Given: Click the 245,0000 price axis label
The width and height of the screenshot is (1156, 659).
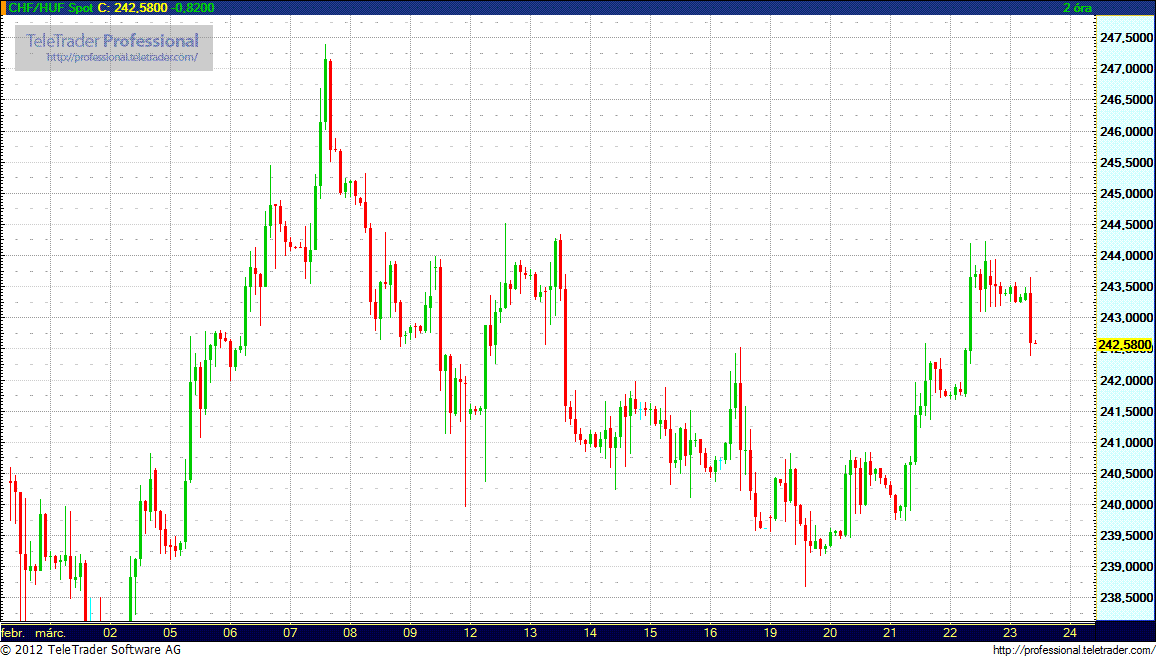Looking at the screenshot, I should (1125, 194).
